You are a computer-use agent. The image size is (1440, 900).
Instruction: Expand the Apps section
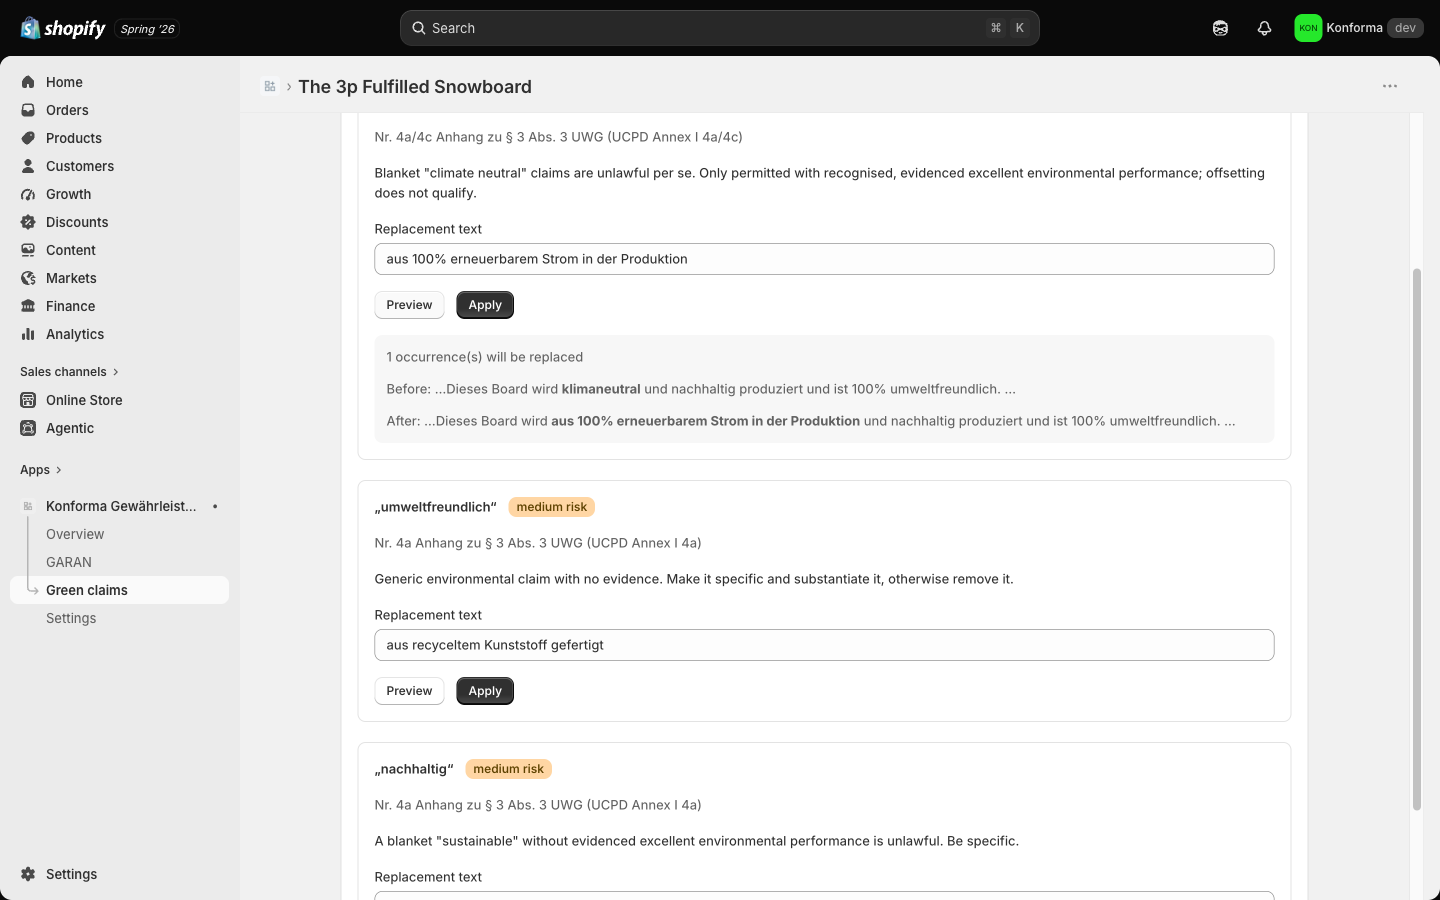(41, 470)
